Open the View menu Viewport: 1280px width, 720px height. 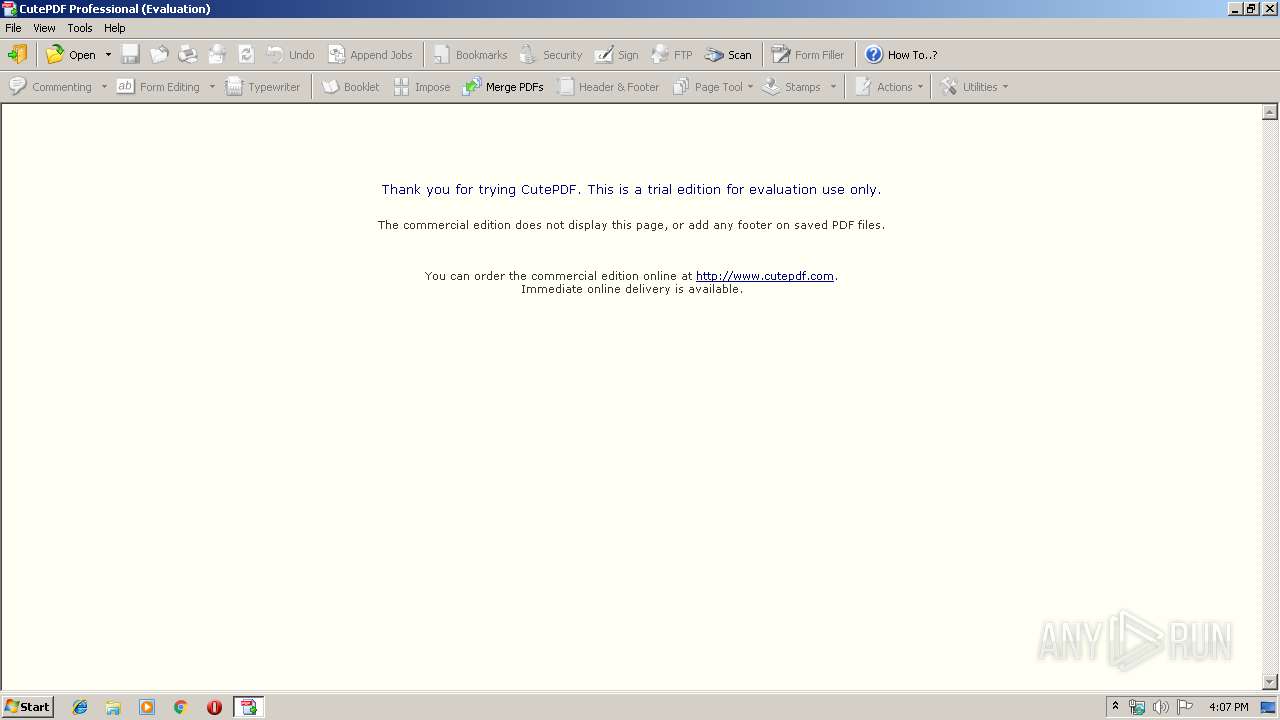point(44,28)
